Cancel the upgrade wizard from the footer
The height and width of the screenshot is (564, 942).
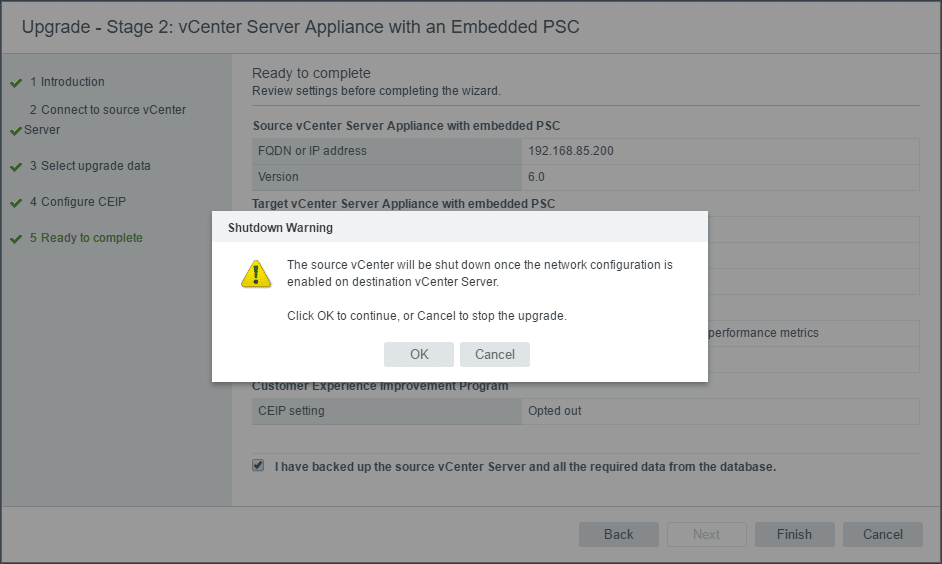coord(882,534)
